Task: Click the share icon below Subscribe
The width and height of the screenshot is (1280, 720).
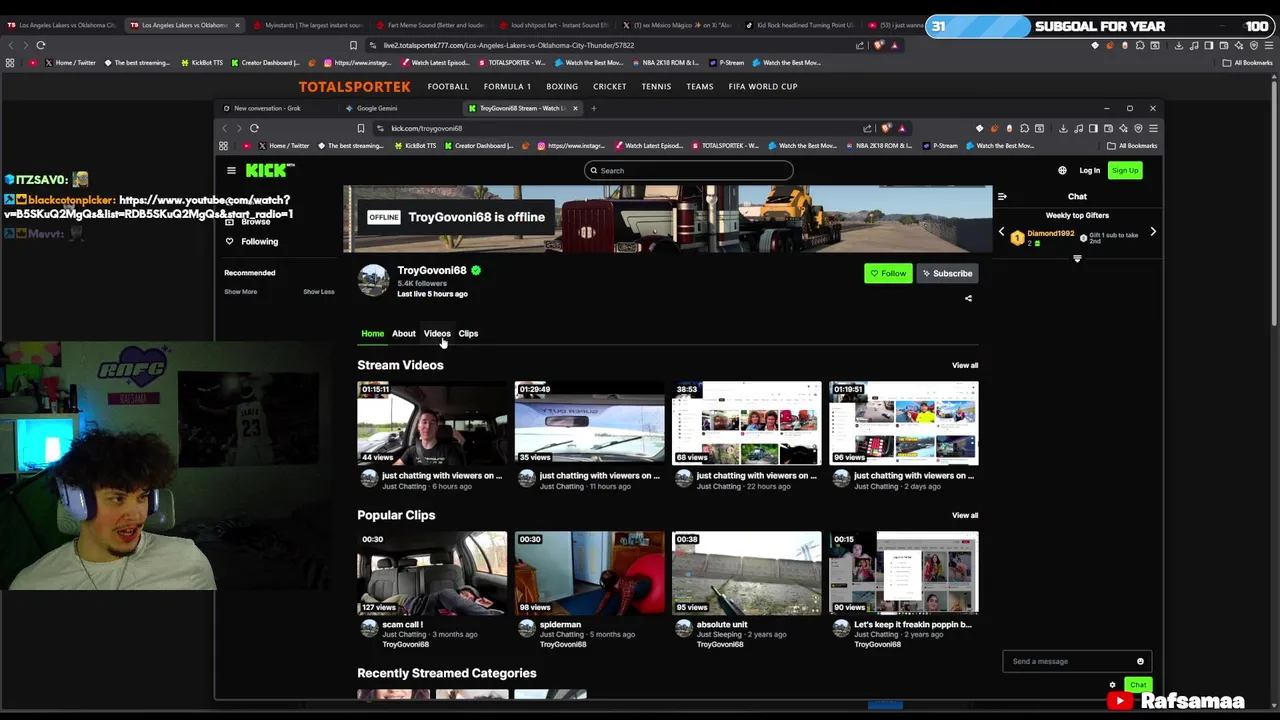Action: pyautogui.click(x=968, y=298)
